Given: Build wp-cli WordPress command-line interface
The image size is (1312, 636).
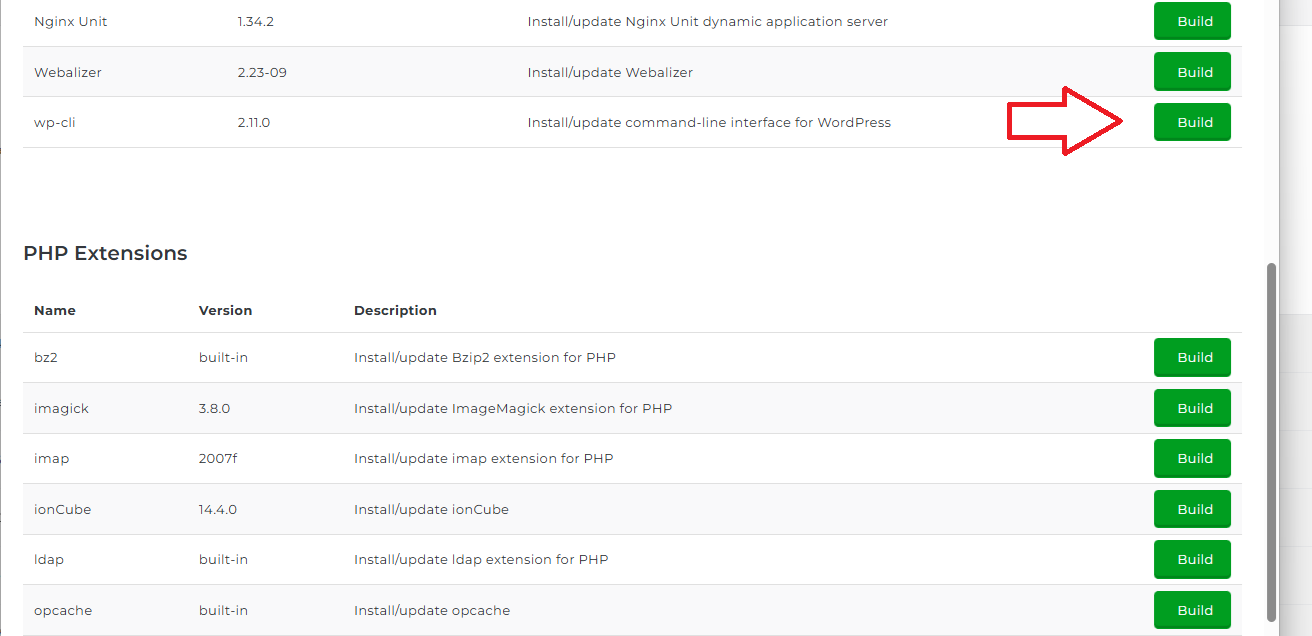Looking at the screenshot, I should [x=1192, y=122].
